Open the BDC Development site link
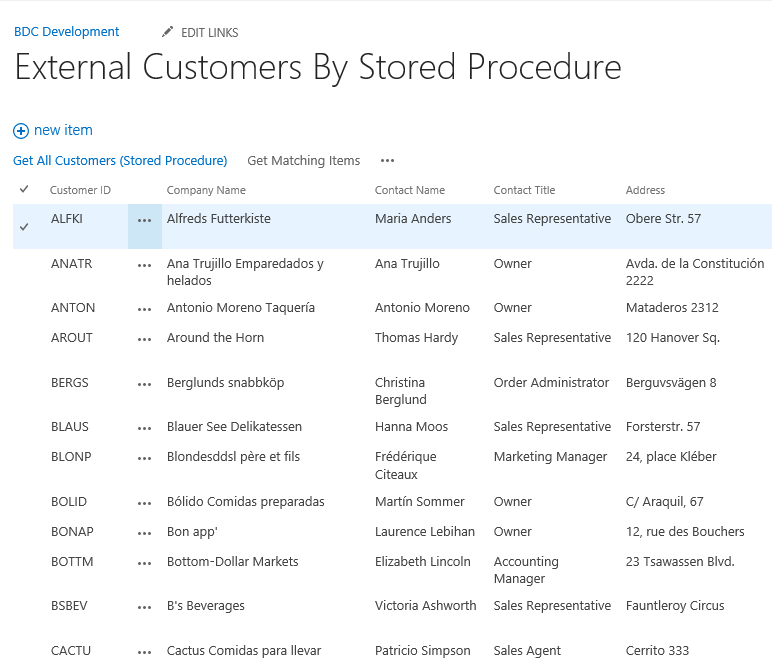Viewport: 772px width, 667px height. 66,32
